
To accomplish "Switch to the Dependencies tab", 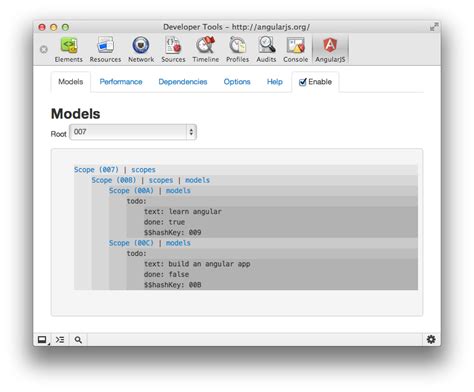I will pos(183,82).
